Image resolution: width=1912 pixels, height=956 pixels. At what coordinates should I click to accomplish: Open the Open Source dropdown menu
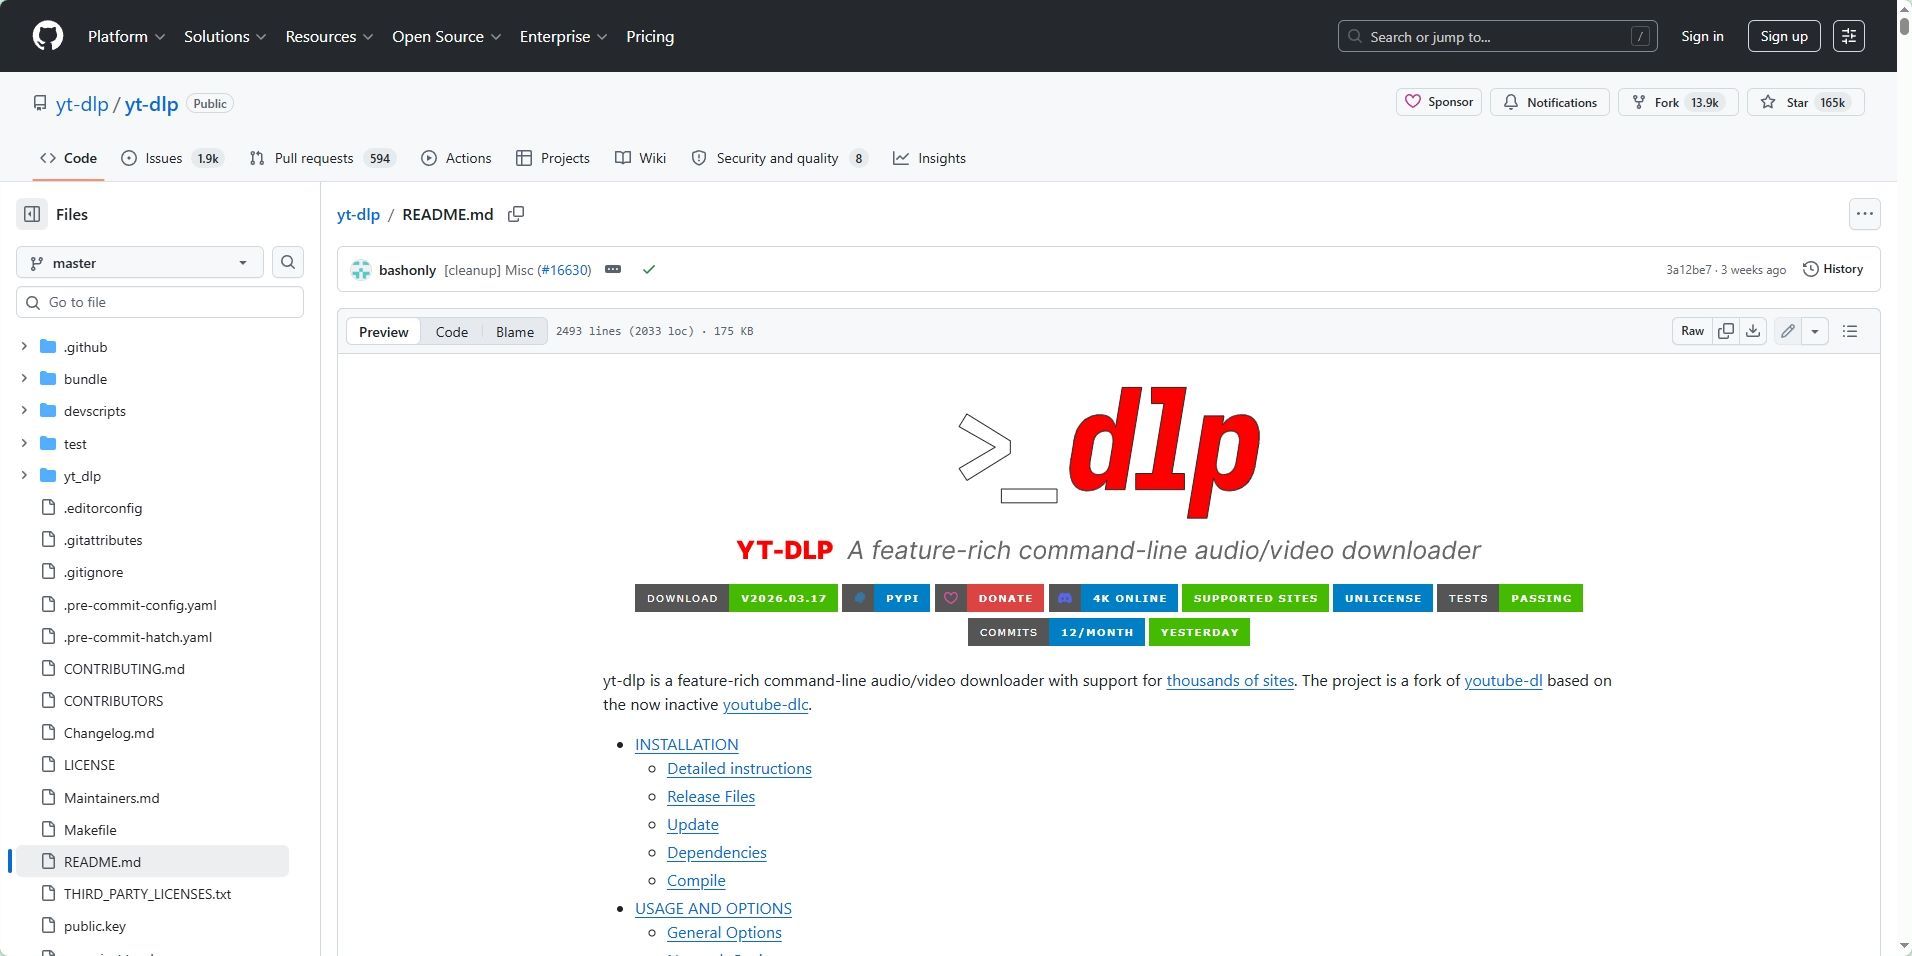446,36
